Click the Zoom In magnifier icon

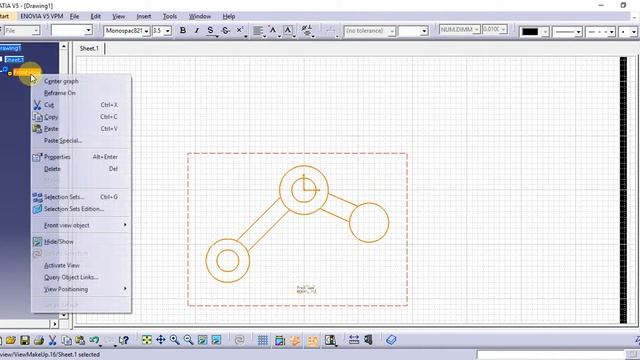coord(175,340)
